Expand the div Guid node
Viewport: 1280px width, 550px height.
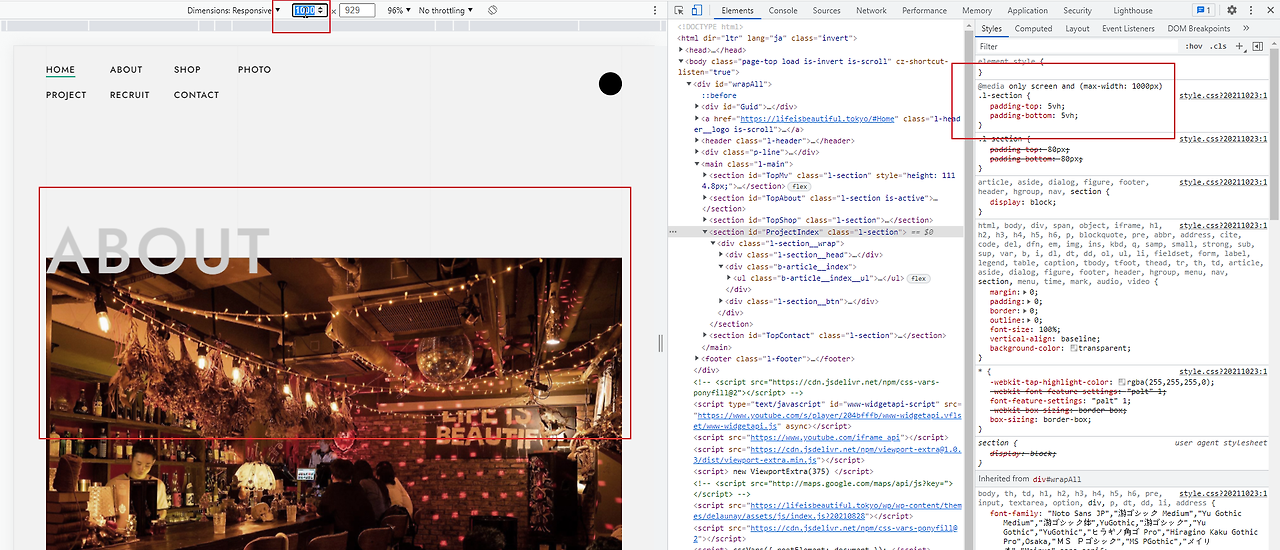698,106
